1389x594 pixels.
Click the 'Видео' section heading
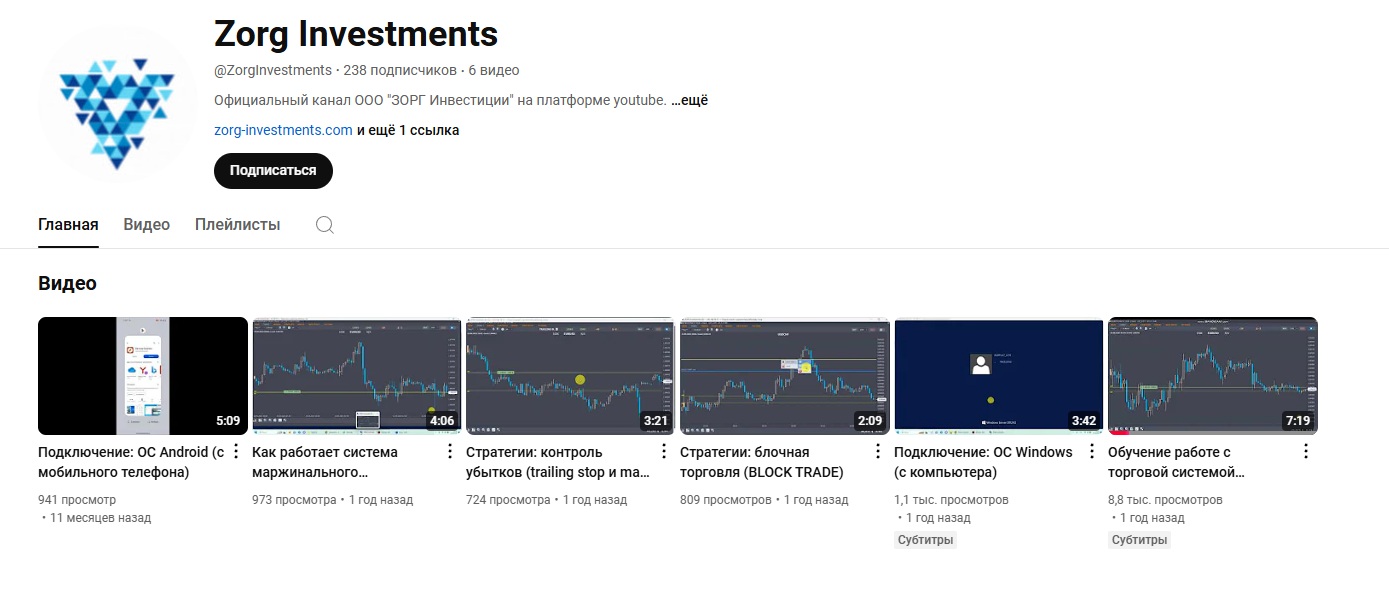pyautogui.click(x=67, y=283)
